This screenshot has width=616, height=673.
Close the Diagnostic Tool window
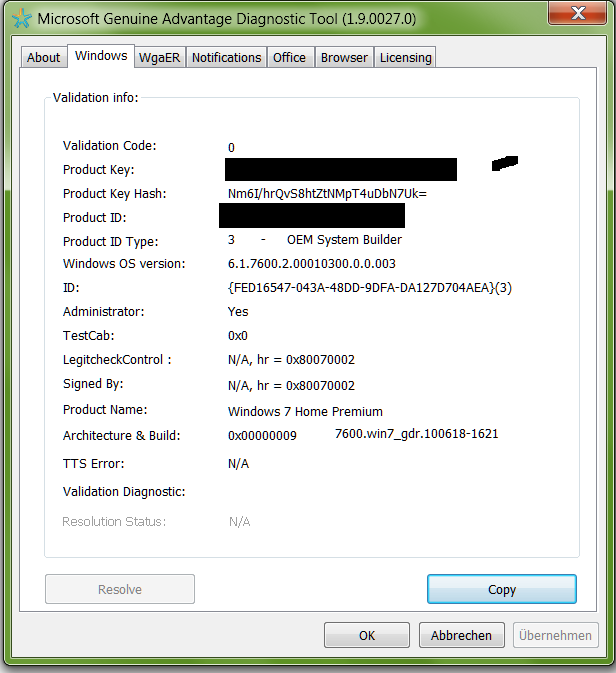tap(577, 12)
